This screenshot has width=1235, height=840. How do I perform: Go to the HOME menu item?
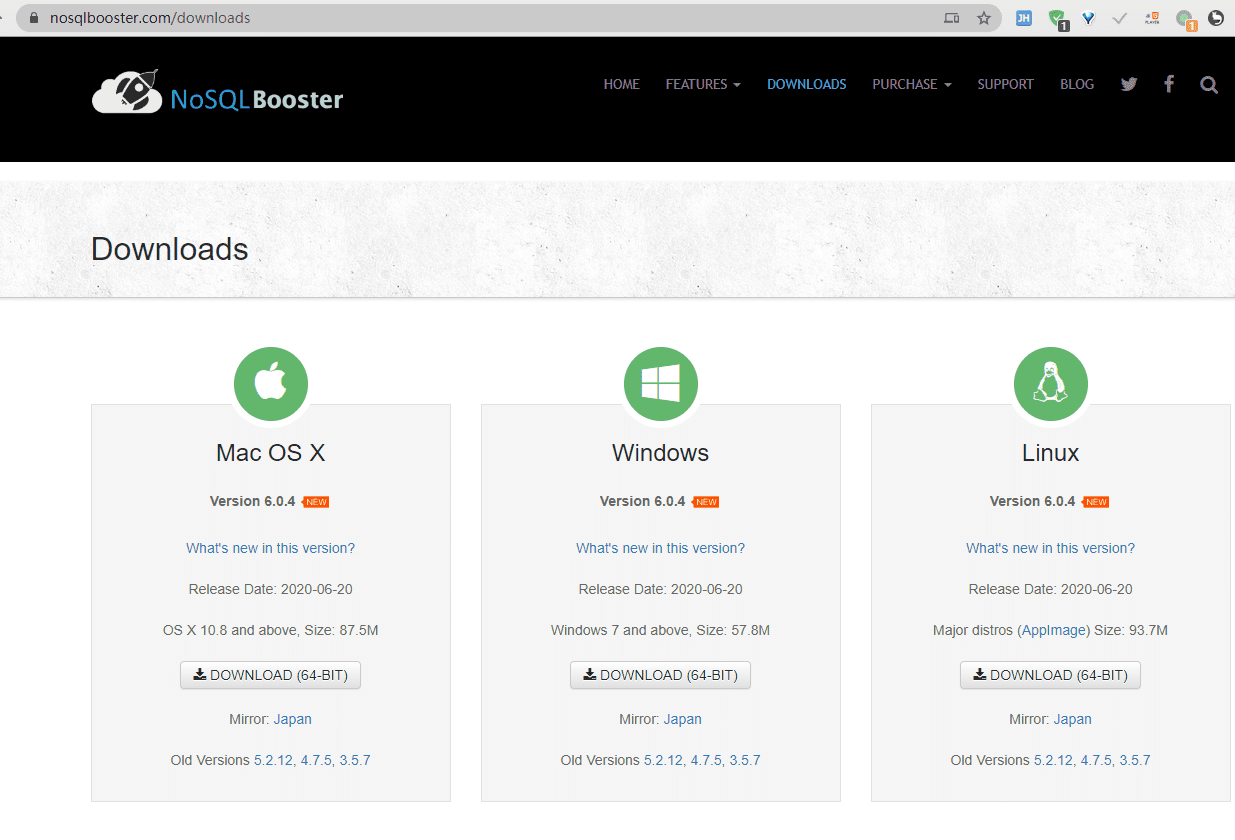click(x=621, y=84)
